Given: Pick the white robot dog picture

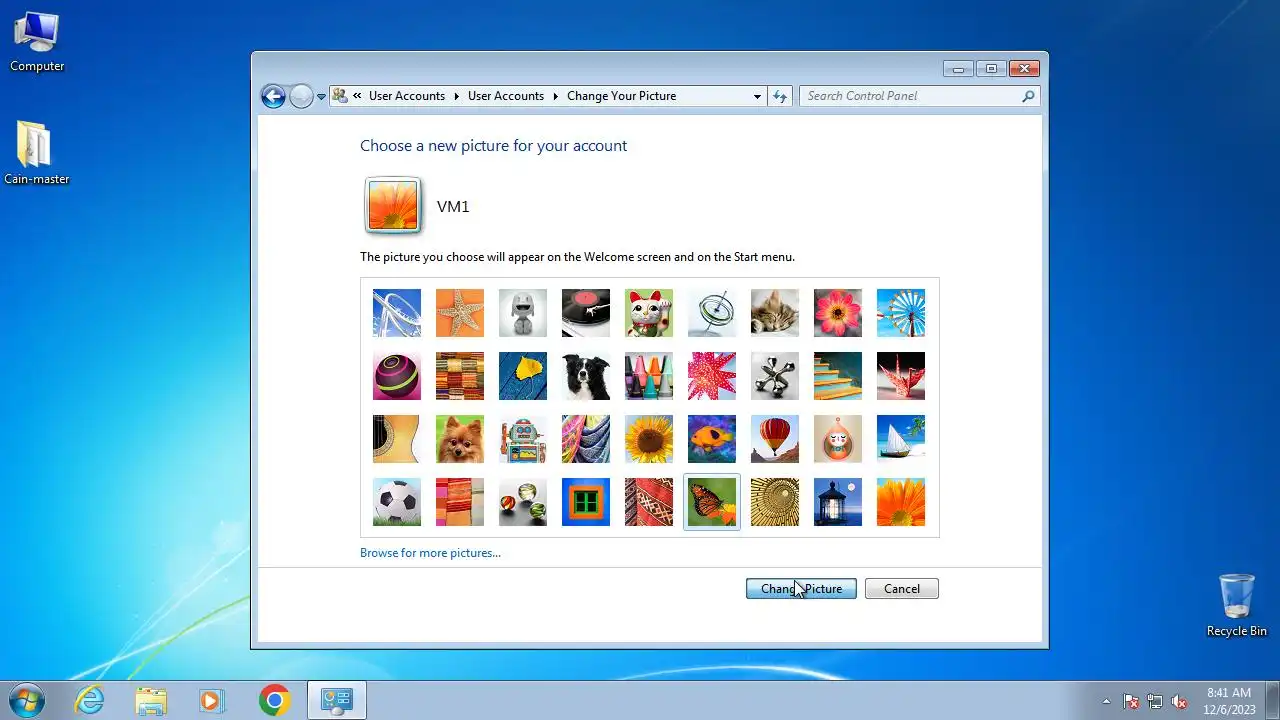Looking at the screenshot, I should pyautogui.click(x=523, y=313).
